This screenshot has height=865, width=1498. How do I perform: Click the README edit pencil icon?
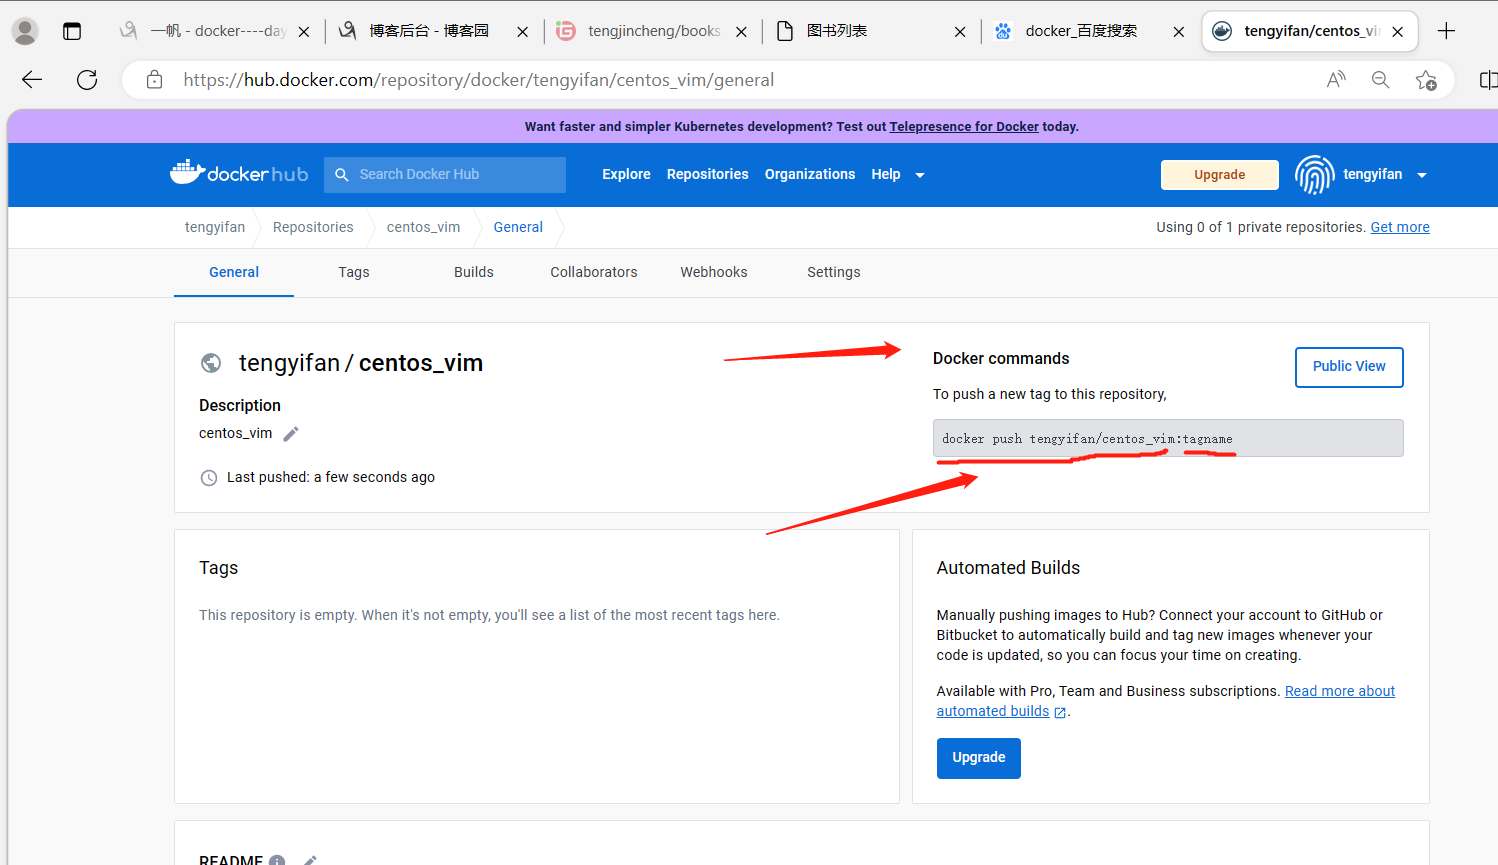tap(310, 860)
